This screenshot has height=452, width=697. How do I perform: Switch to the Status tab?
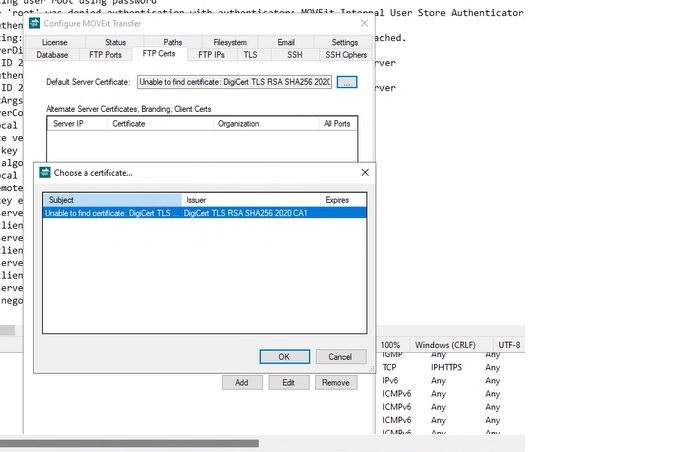click(x=115, y=42)
